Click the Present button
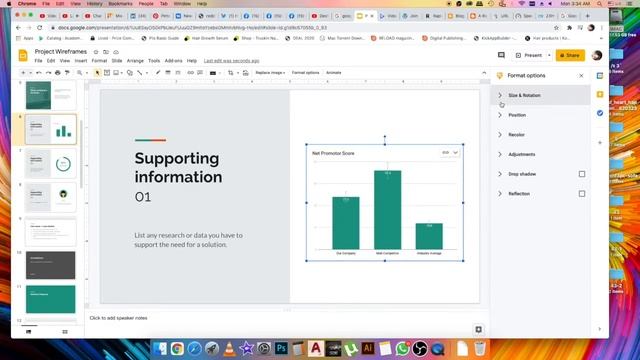 (529, 55)
